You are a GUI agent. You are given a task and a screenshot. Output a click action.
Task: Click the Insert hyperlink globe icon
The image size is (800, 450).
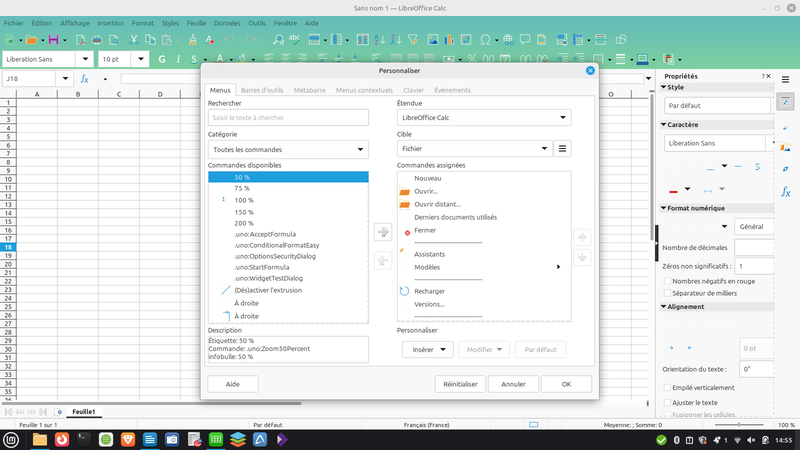508,40
